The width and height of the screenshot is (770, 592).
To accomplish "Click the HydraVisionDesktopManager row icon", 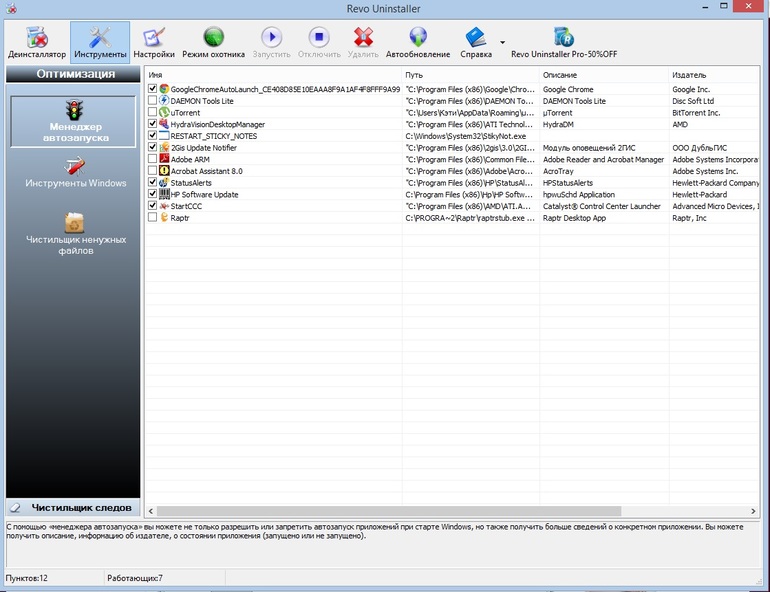I will (164, 124).
